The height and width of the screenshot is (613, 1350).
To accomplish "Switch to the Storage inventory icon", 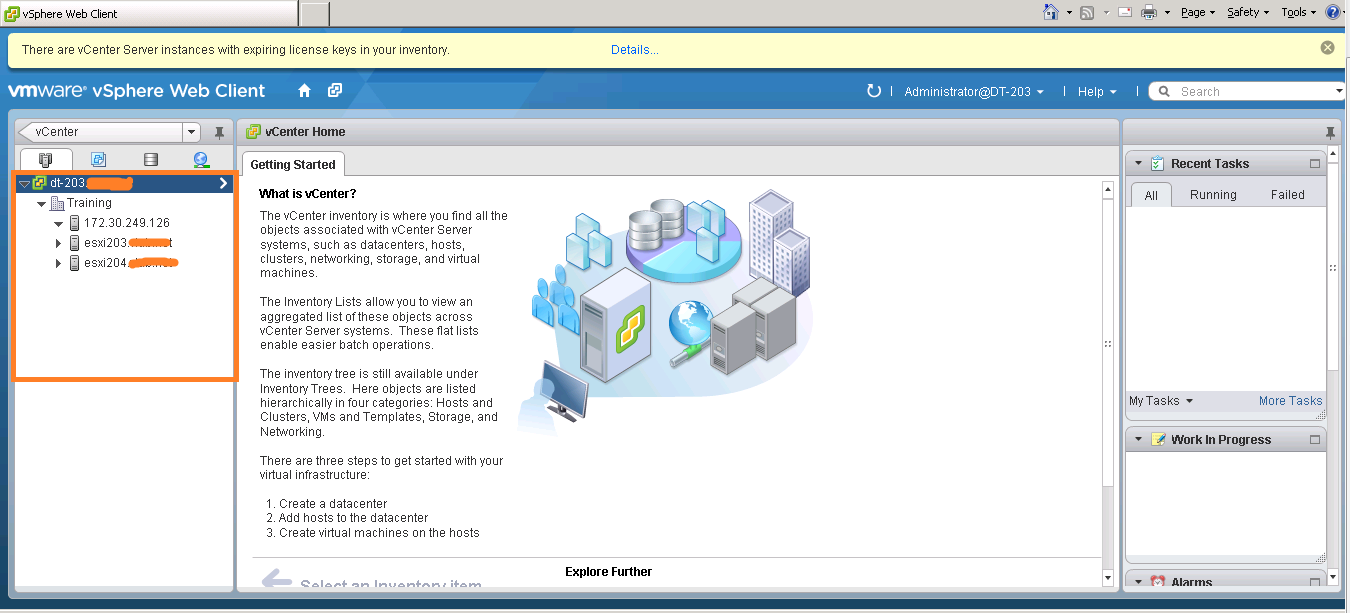I will click(151, 159).
